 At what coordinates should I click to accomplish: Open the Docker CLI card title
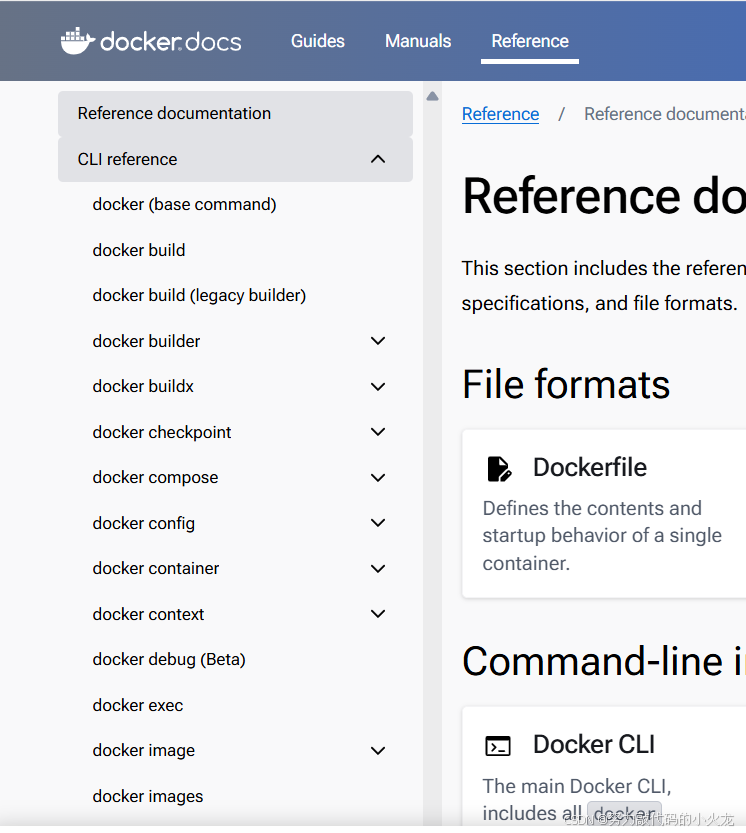pos(594,744)
